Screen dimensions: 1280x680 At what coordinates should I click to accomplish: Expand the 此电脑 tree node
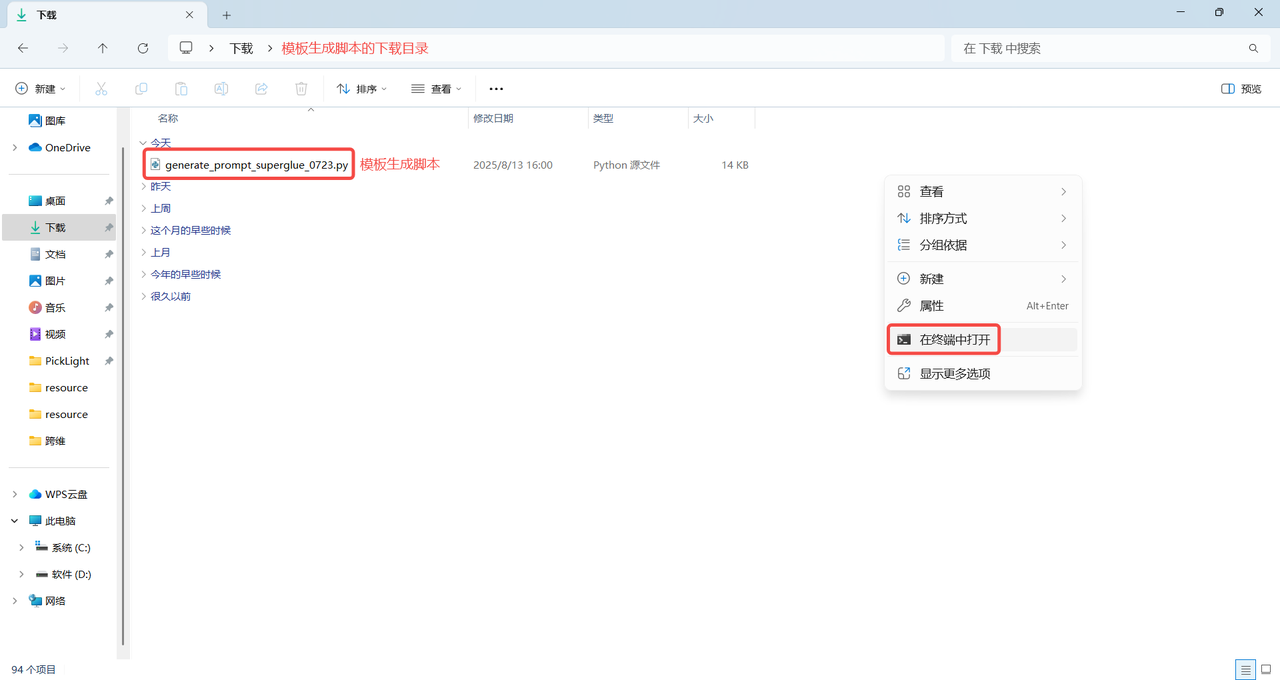(15, 521)
